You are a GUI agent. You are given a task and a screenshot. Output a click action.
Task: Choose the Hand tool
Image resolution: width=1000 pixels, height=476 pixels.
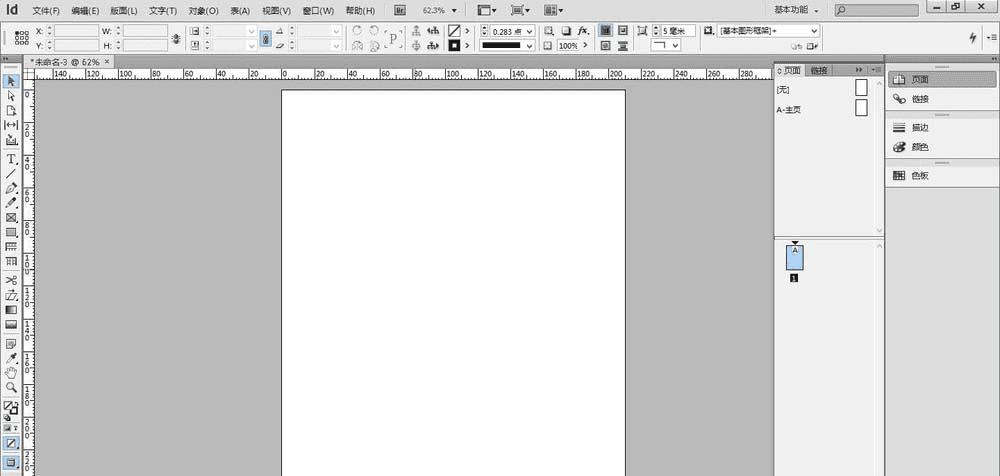click(x=12, y=373)
